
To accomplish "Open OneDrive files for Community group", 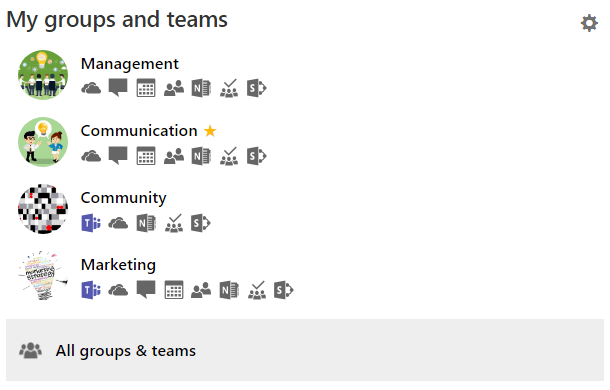I will 118,223.
